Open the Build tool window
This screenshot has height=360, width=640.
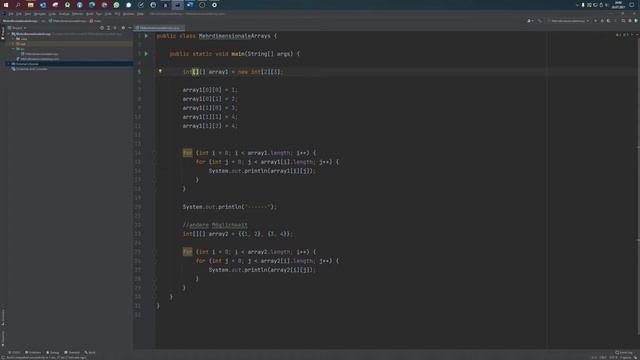coord(90,352)
